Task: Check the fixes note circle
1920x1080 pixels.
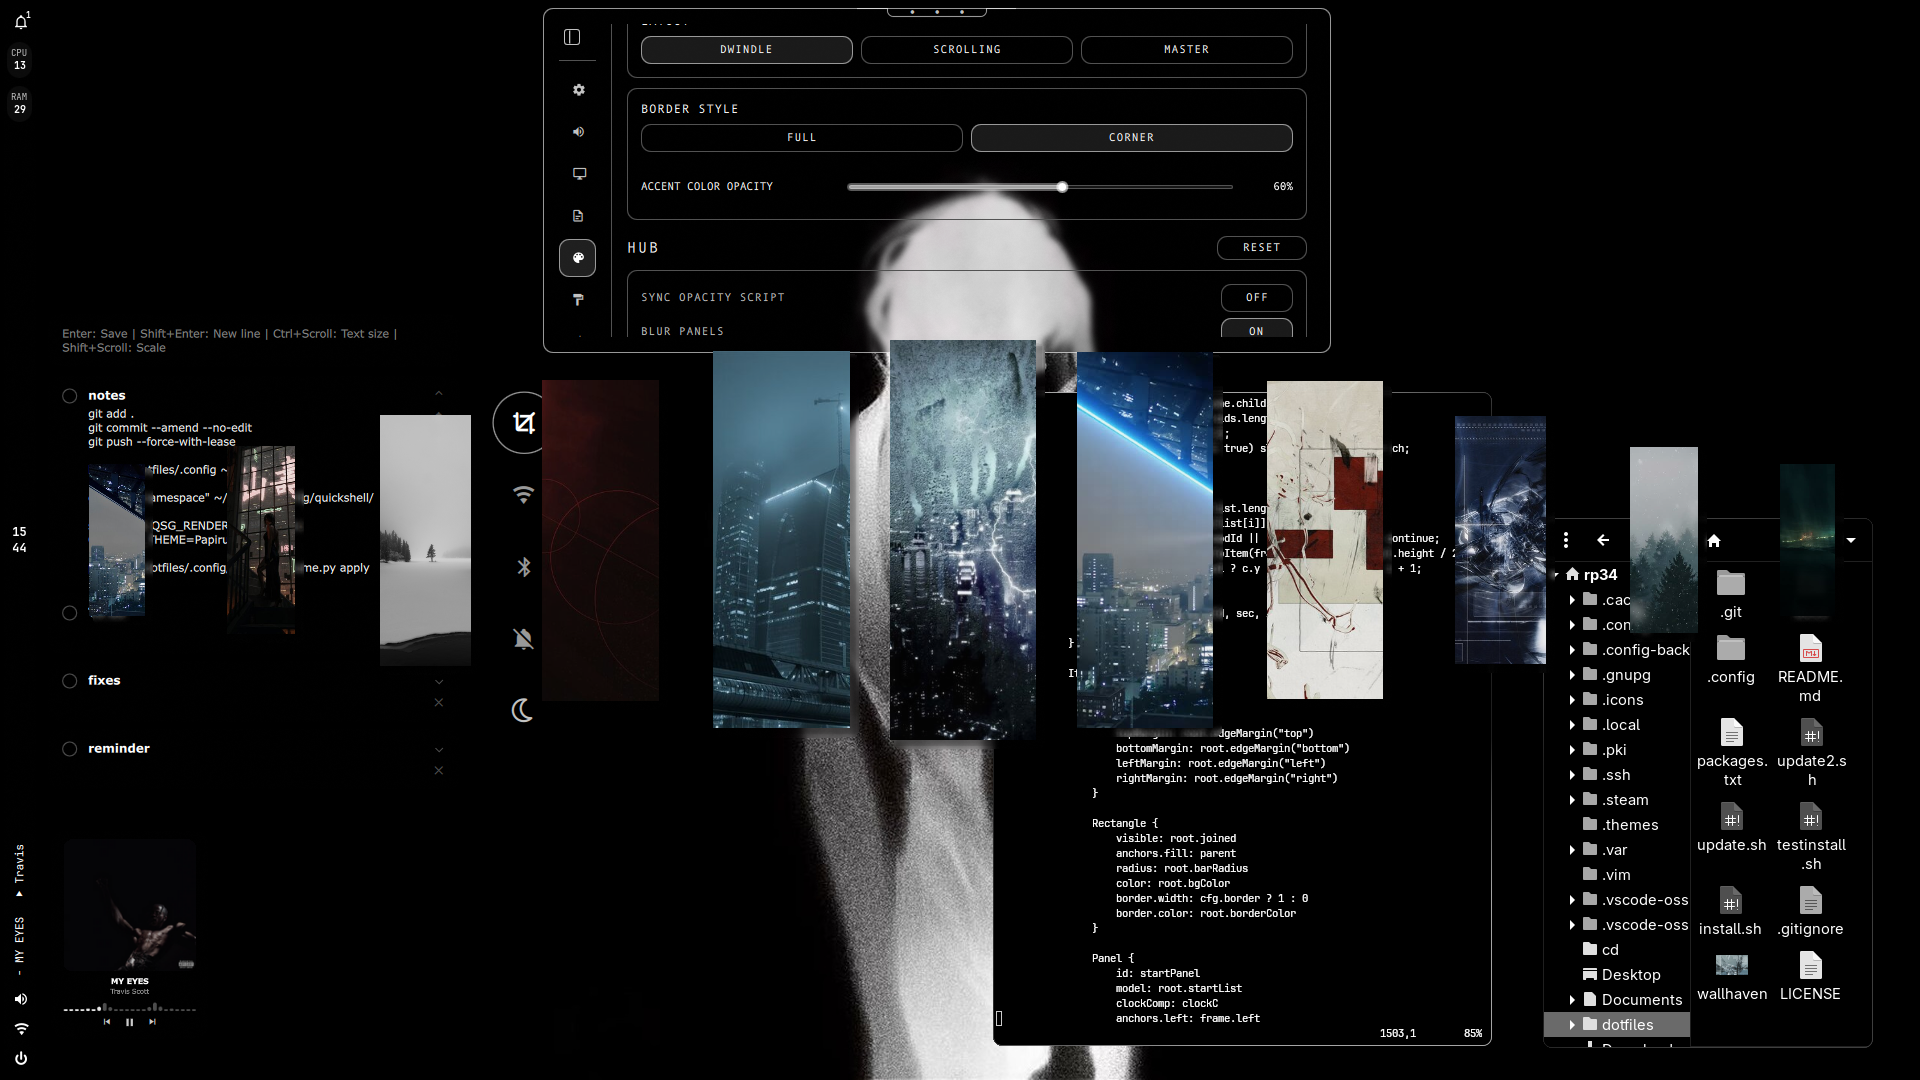Action: click(x=70, y=681)
